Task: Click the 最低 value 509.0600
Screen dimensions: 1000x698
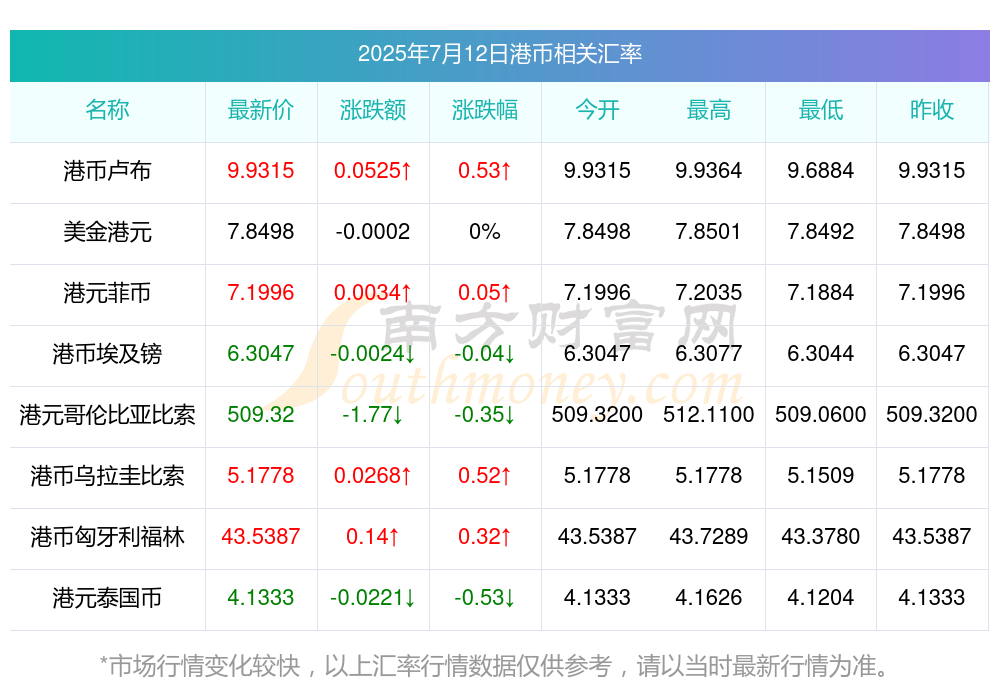Action: coord(821,414)
